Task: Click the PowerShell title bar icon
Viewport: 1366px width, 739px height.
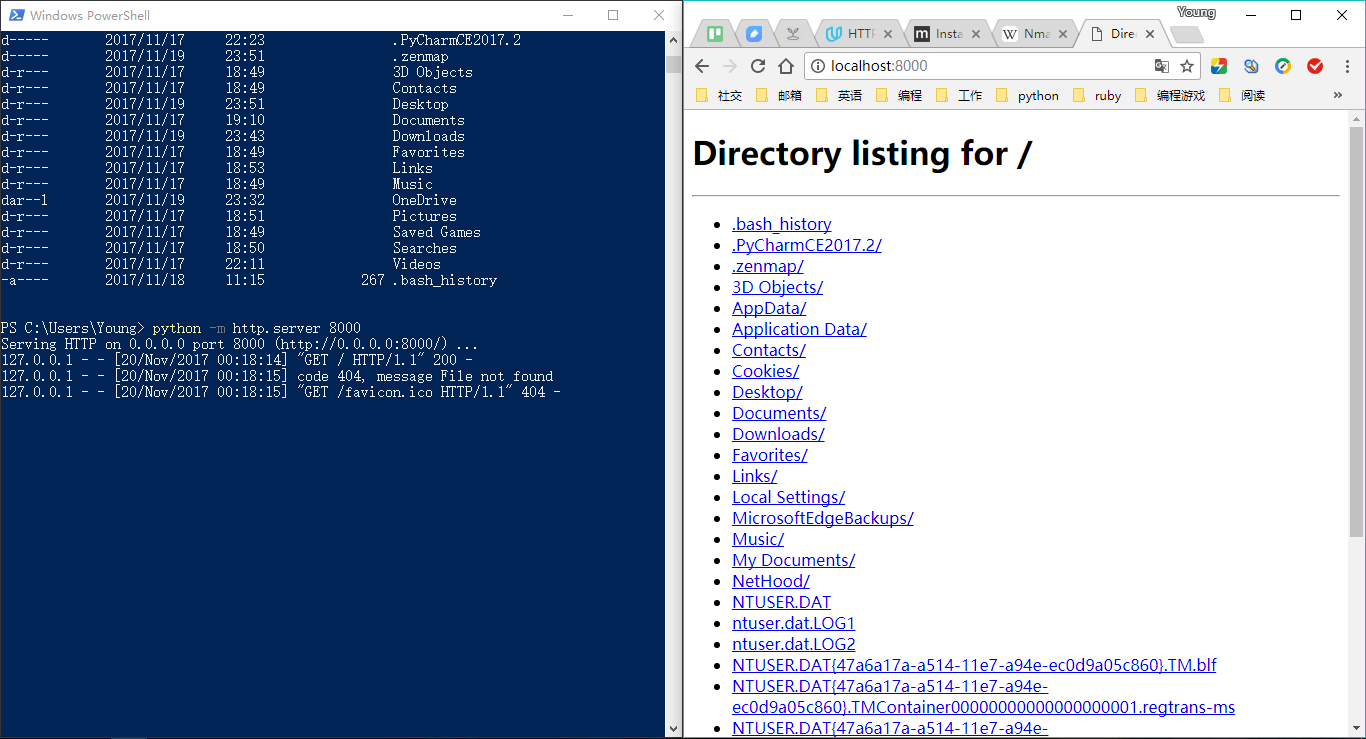Action: (x=17, y=15)
